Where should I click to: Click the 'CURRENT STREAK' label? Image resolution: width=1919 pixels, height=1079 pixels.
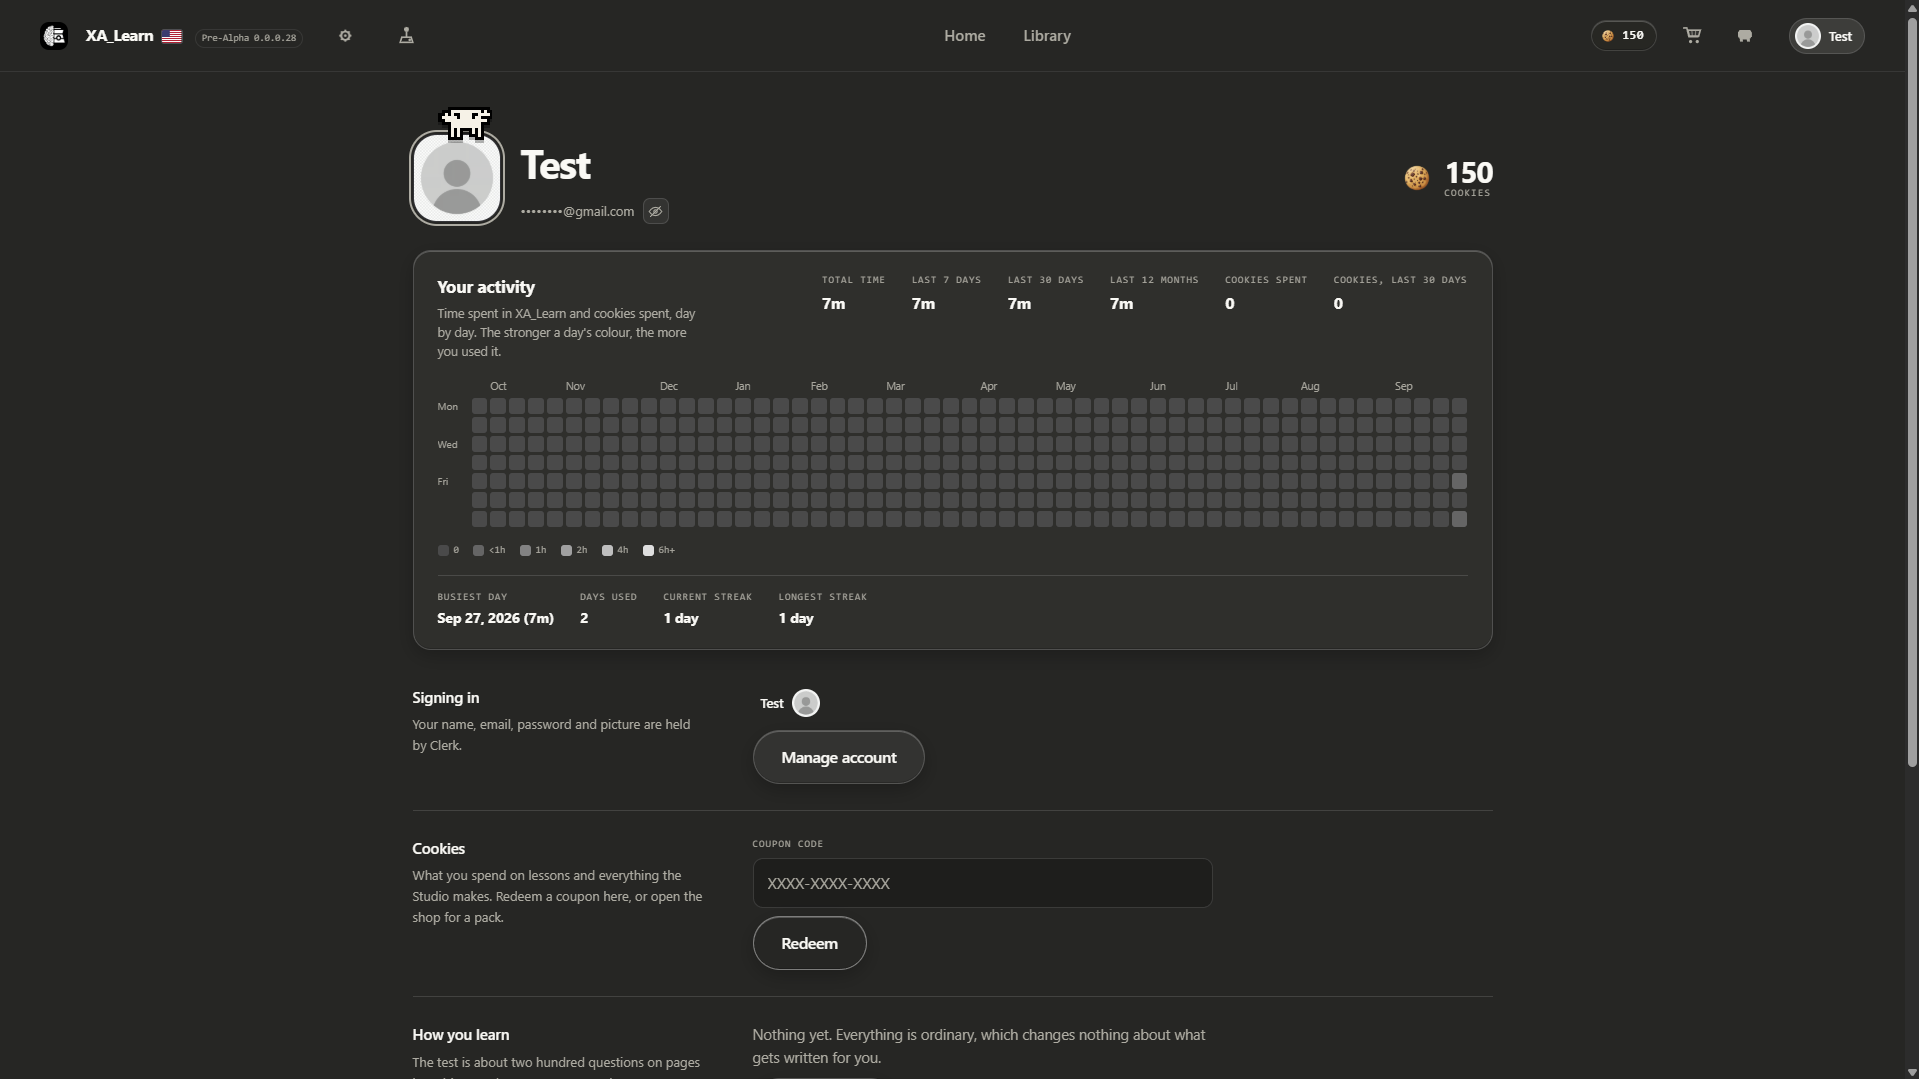click(707, 597)
